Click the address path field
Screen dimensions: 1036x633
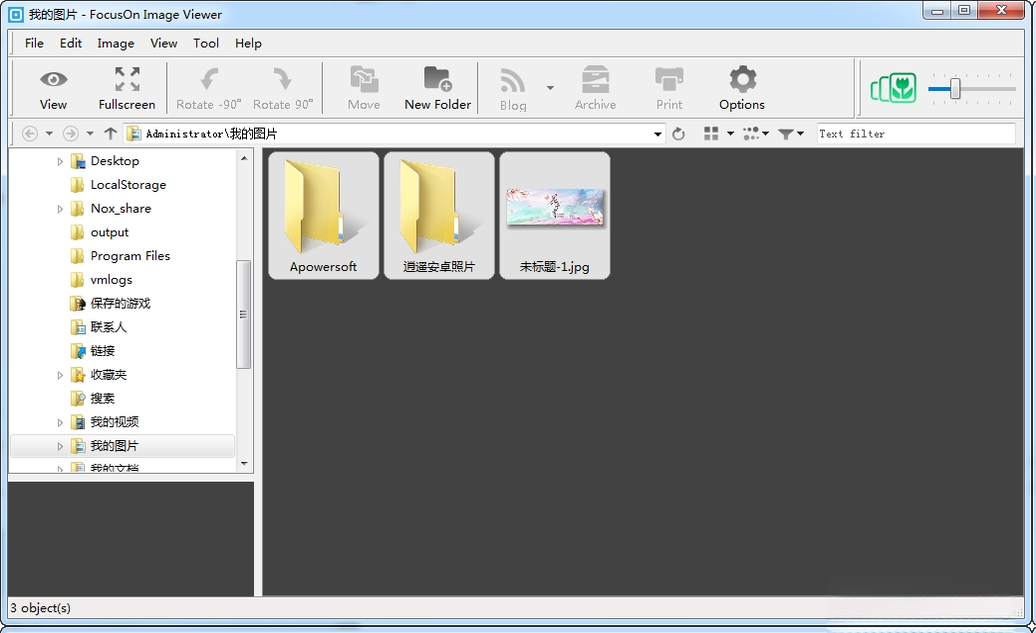tap(394, 133)
